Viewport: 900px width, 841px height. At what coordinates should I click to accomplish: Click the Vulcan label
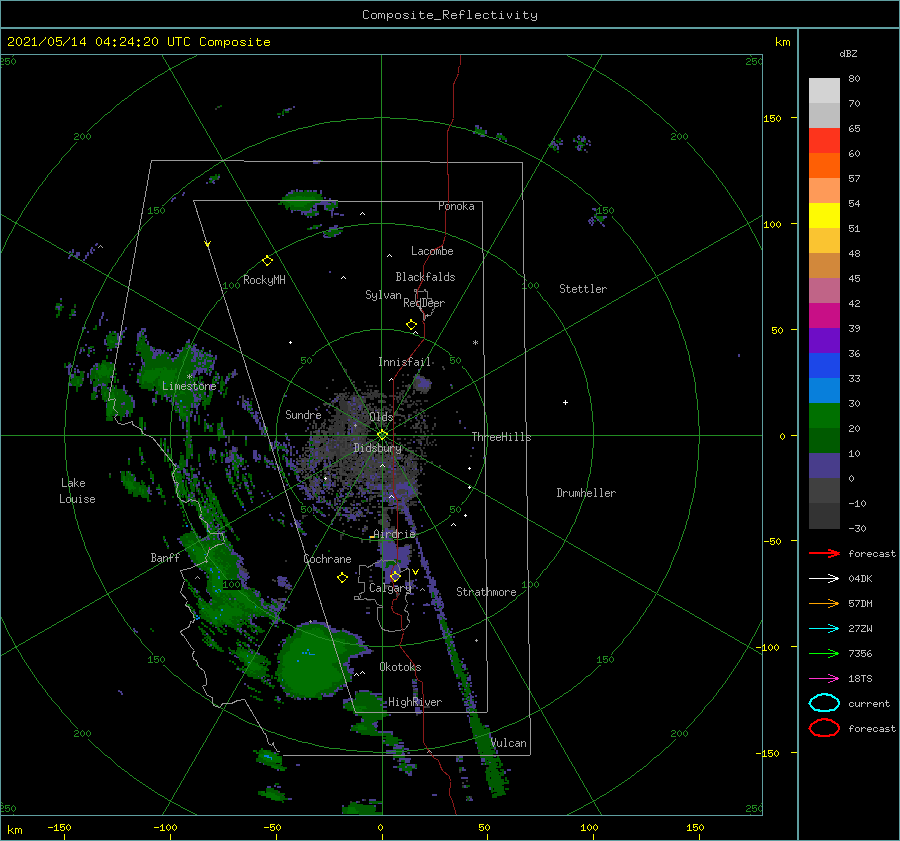[509, 743]
